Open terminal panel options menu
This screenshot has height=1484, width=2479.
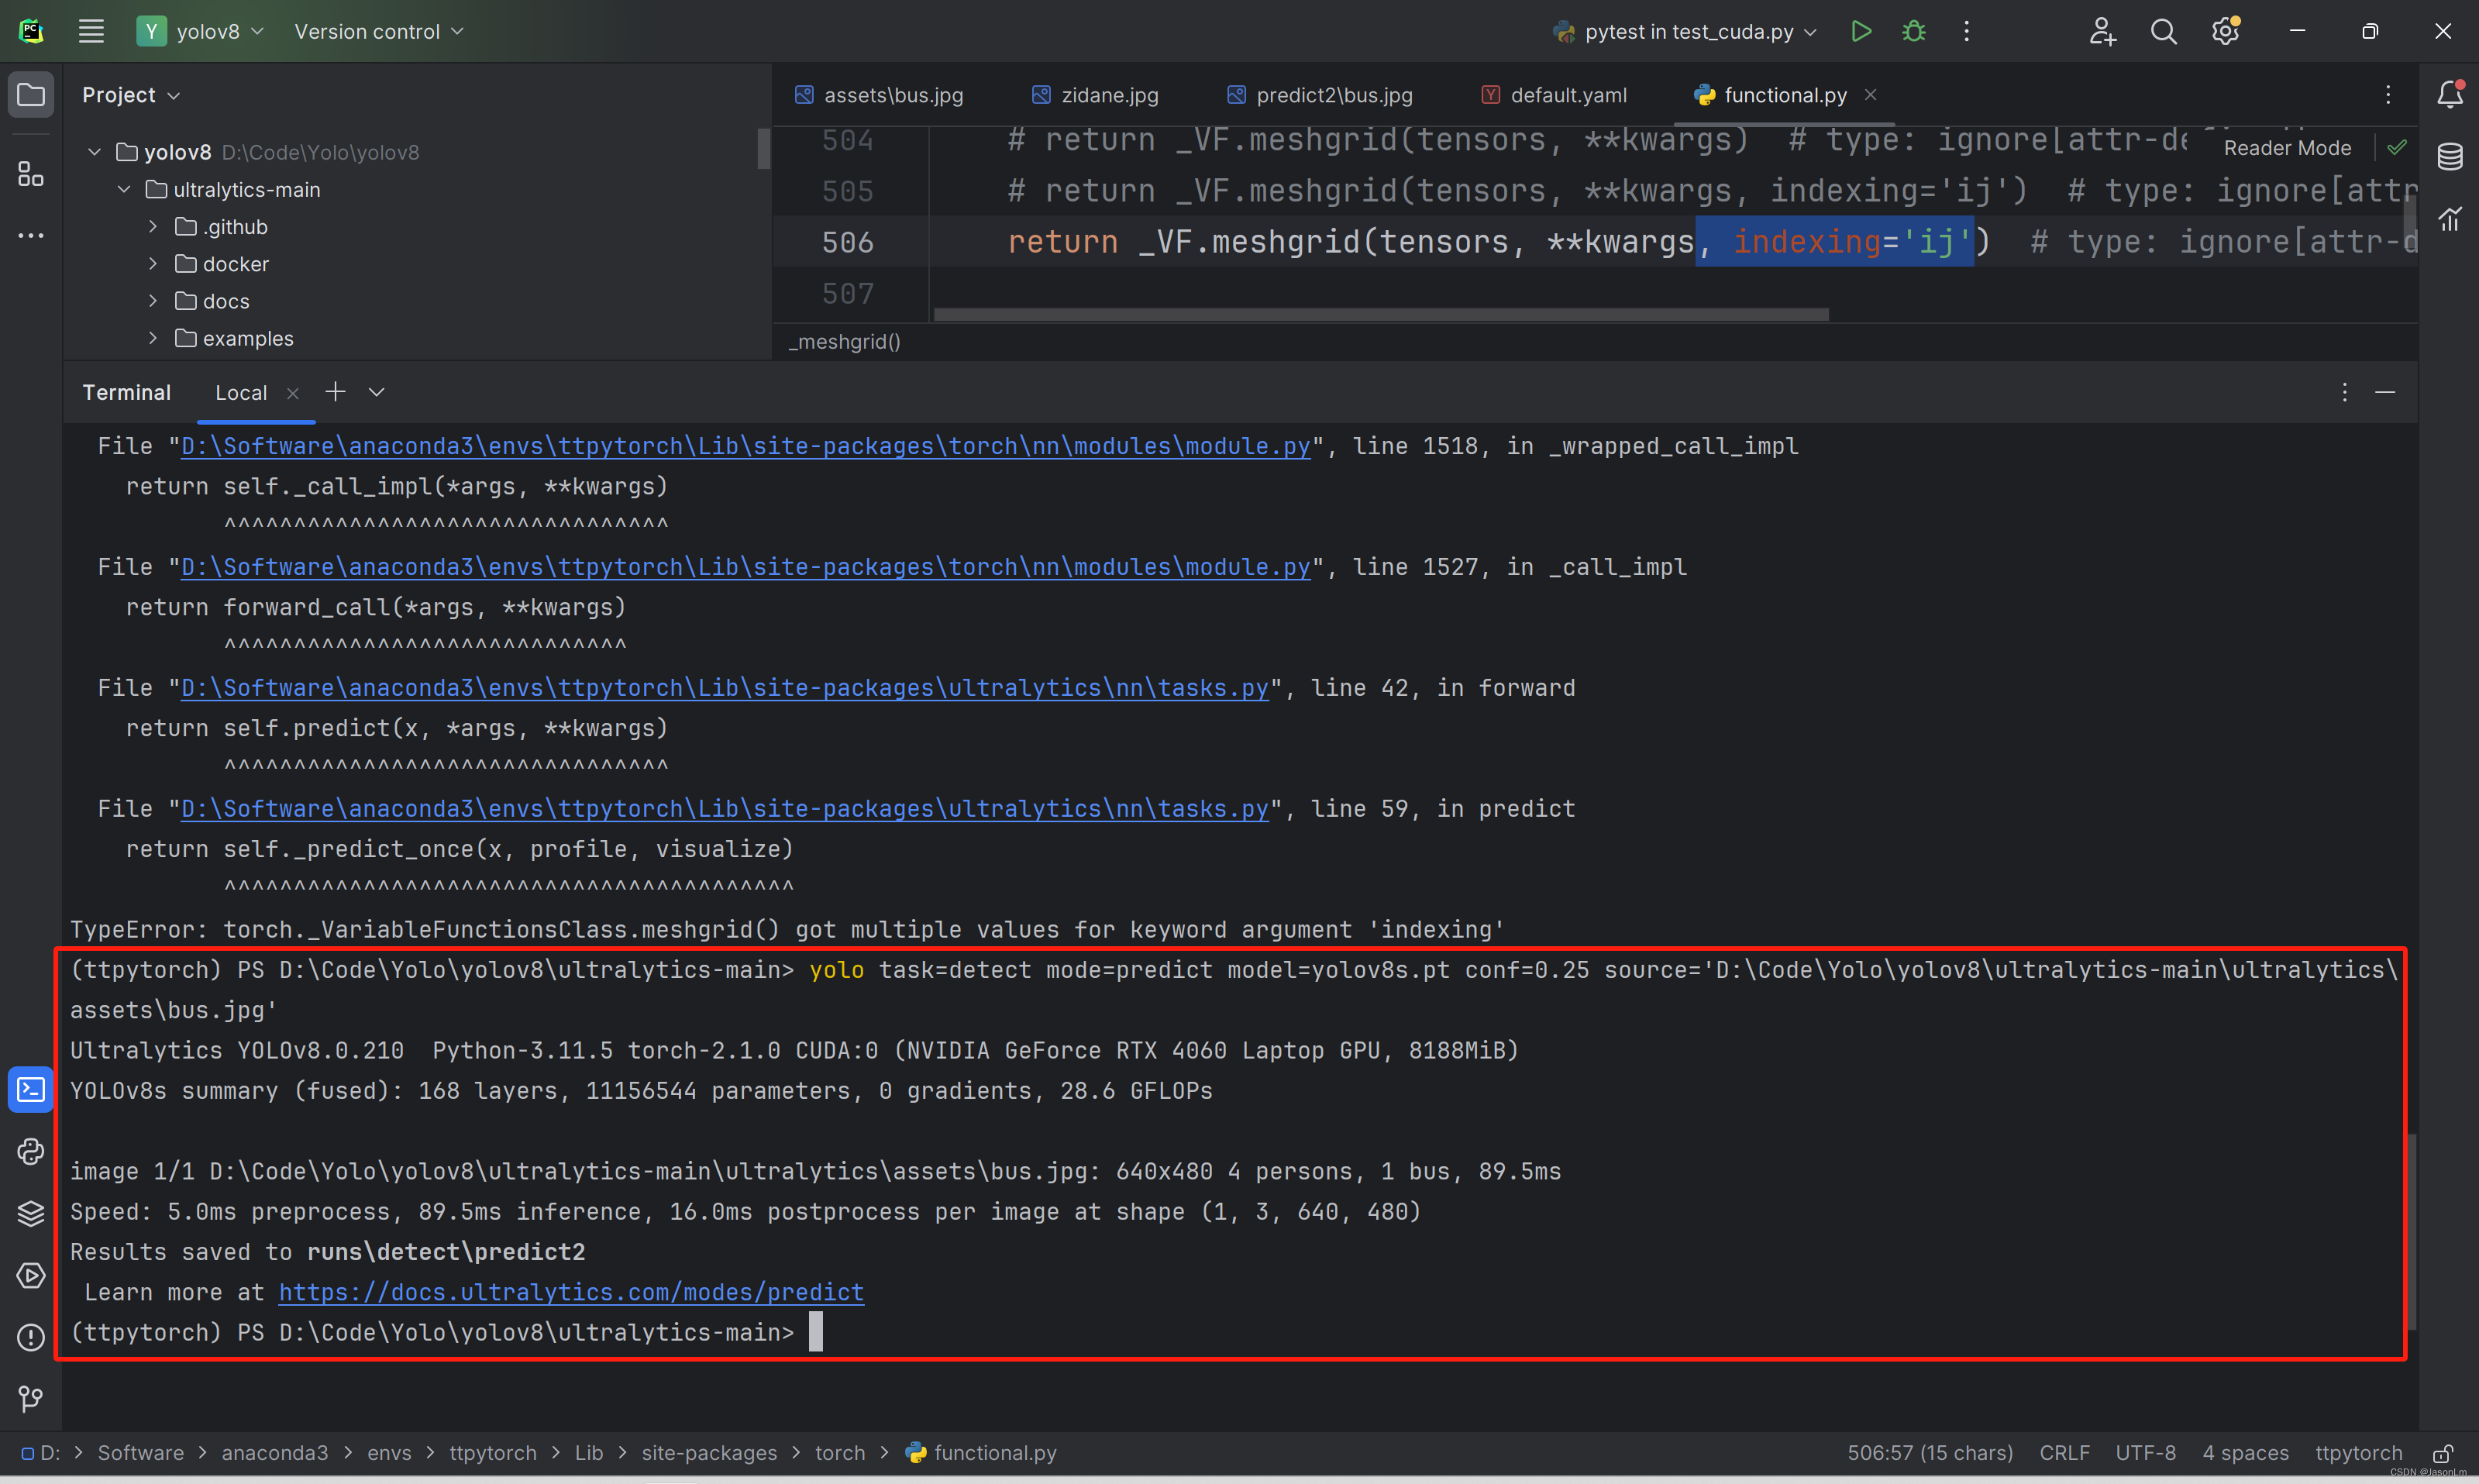pos(2344,392)
